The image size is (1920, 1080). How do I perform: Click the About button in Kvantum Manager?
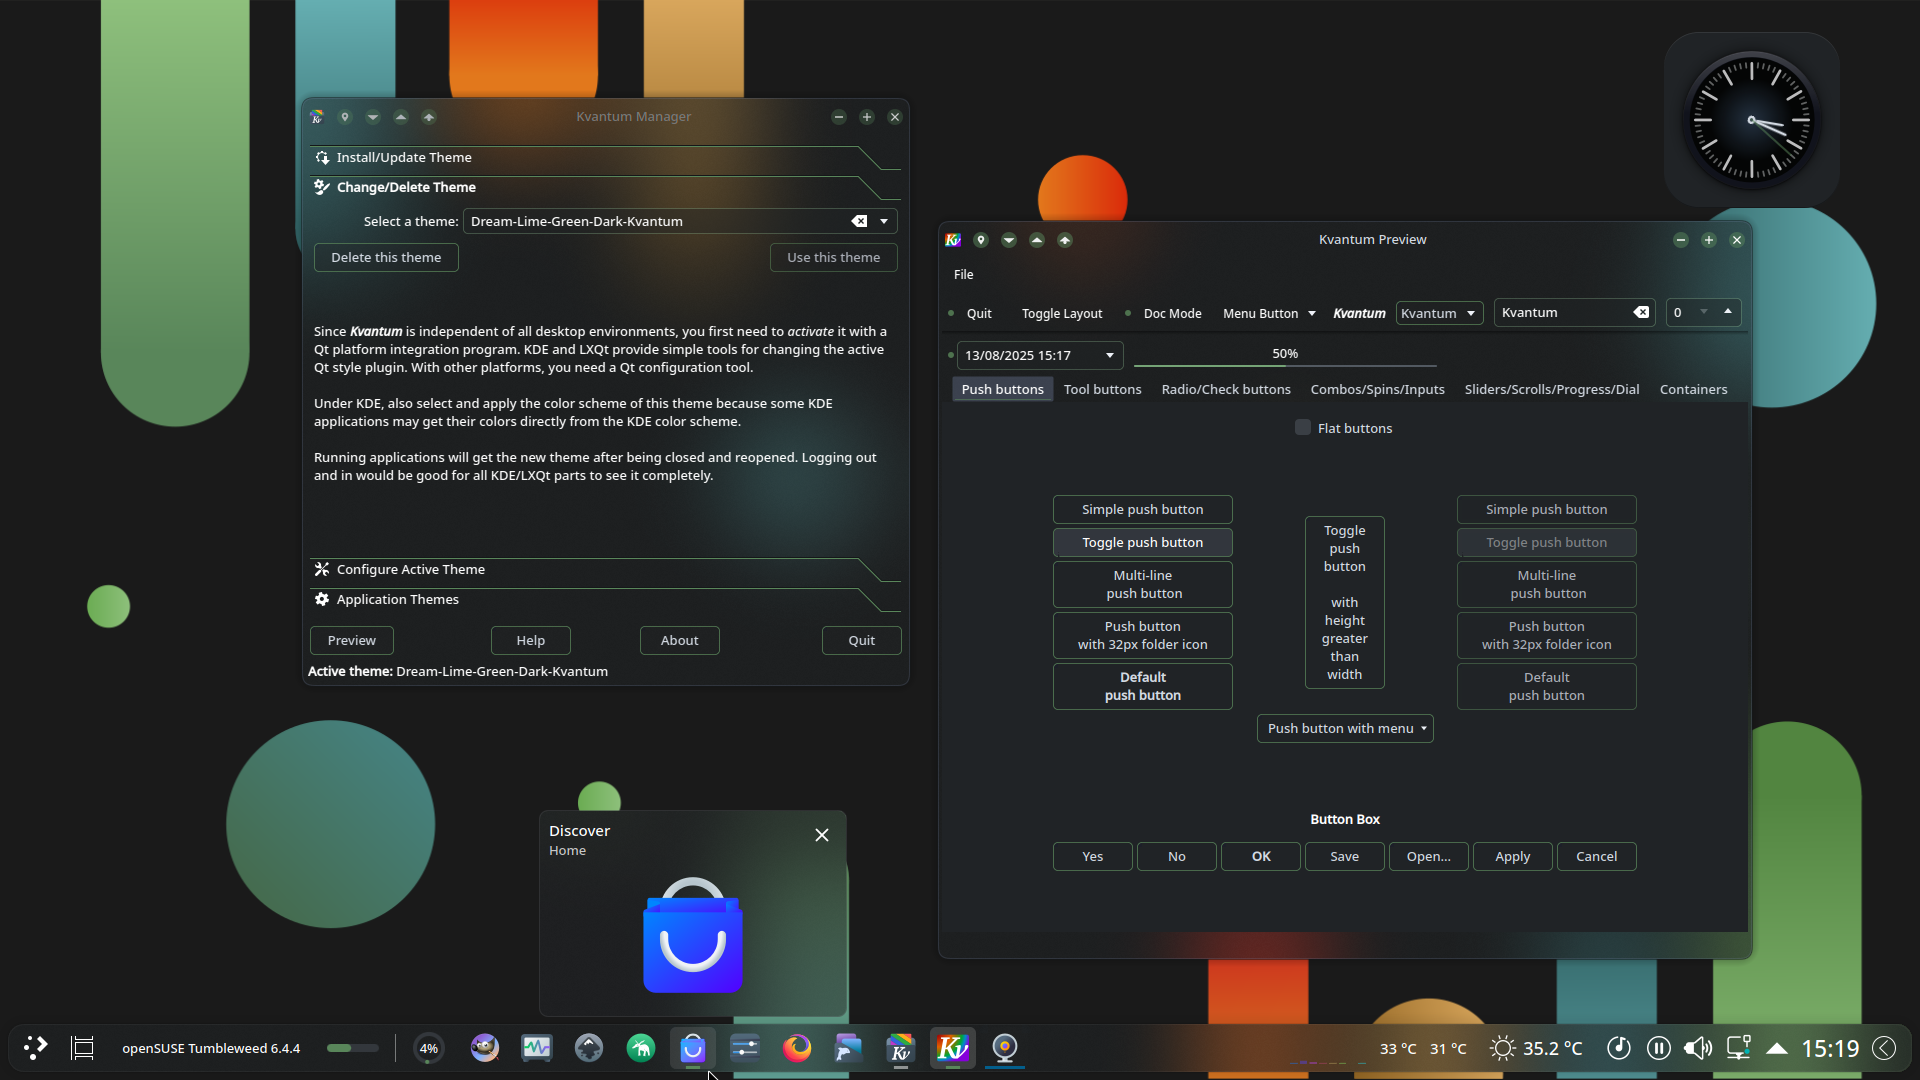(x=680, y=640)
